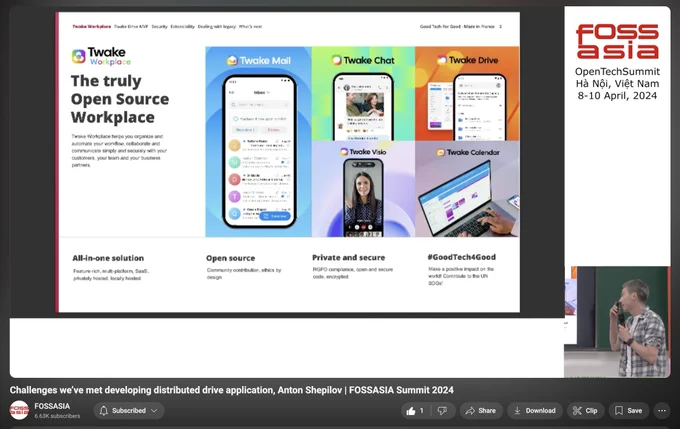Click the speaker camera inset
This screenshot has height=429, width=680.
tap(617, 322)
